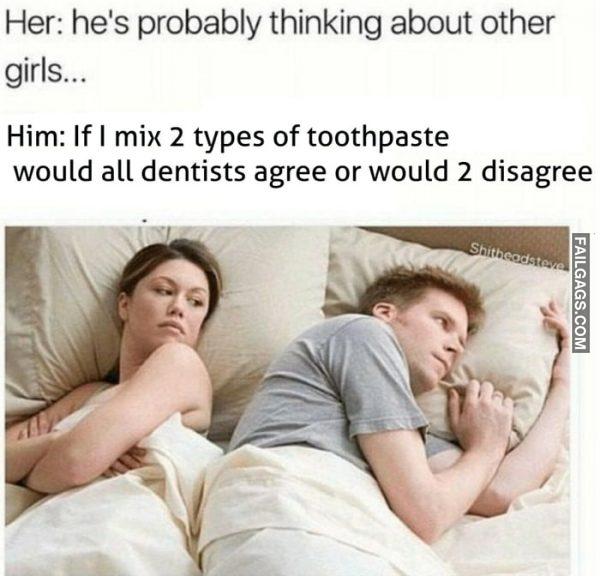Click the word "Her:" in the caption
This screenshot has height=576, width=600.
click(34, 24)
